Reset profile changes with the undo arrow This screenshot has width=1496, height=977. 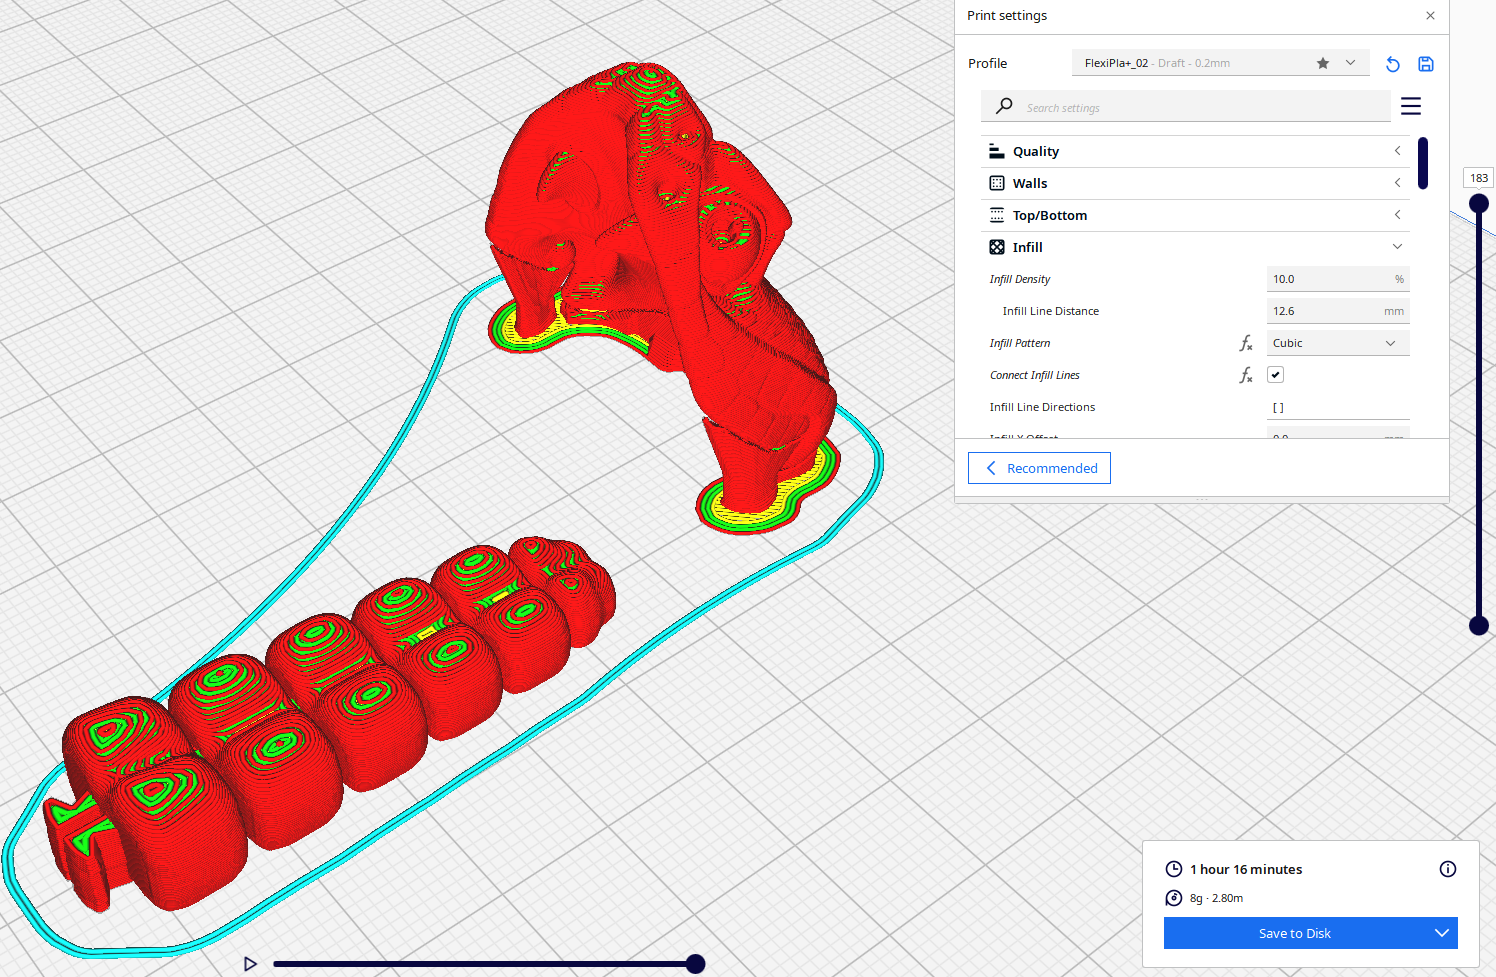tap(1392, 63)
